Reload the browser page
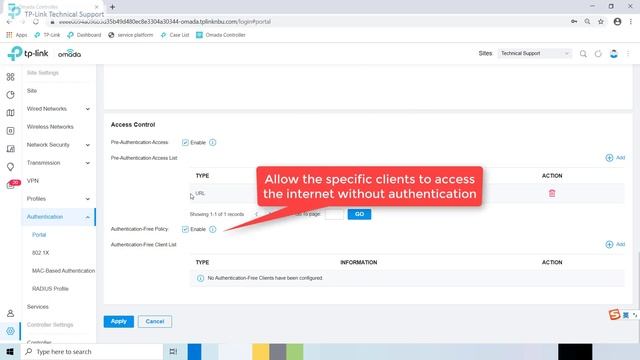 [36, 22]
